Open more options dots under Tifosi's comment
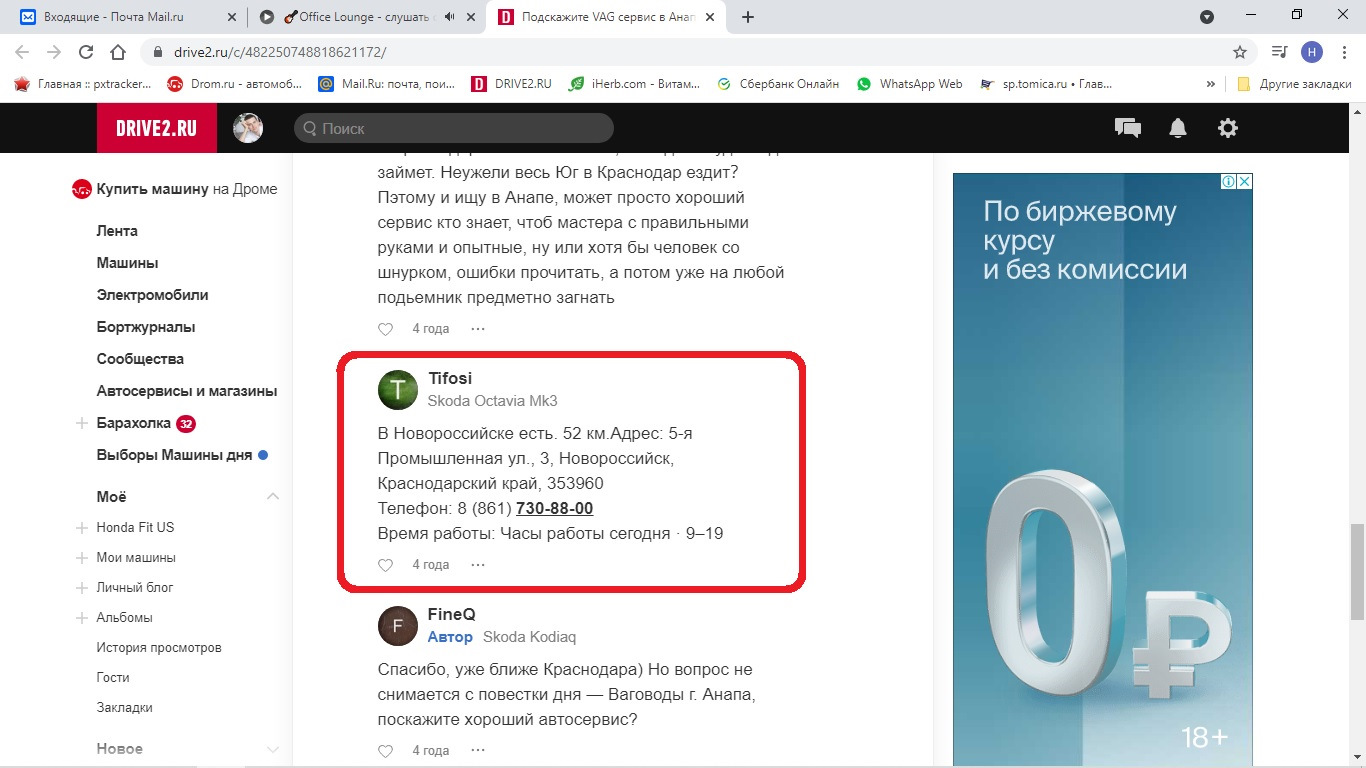Screen dimensions: 1366x768 478,565
